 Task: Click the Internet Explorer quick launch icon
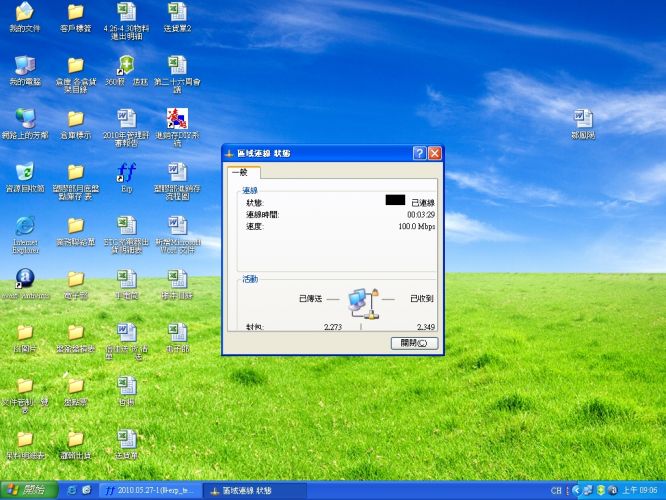coord(72,490)
